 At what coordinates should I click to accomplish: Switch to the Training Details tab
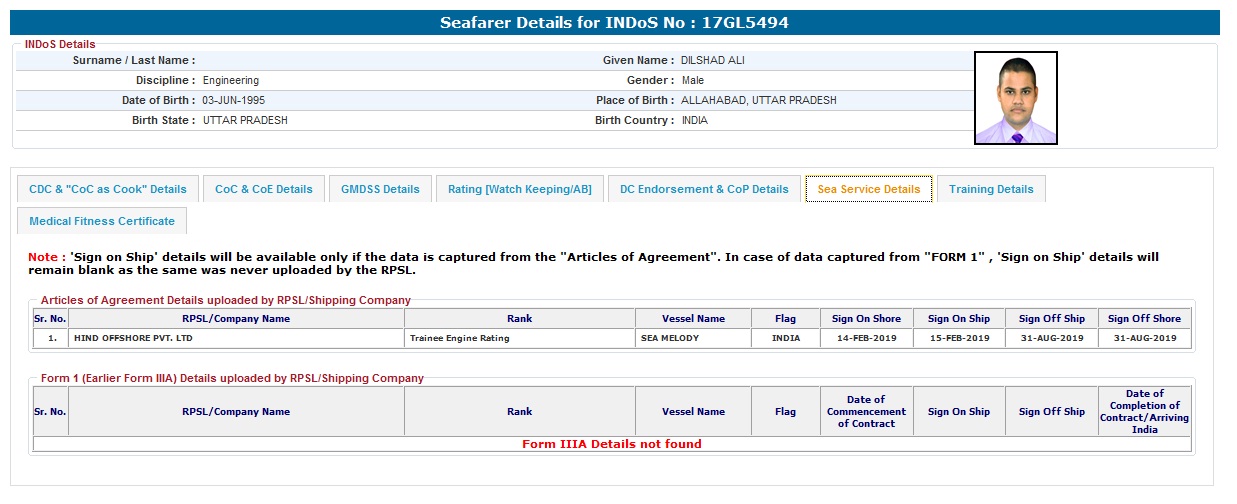(991, 189)
